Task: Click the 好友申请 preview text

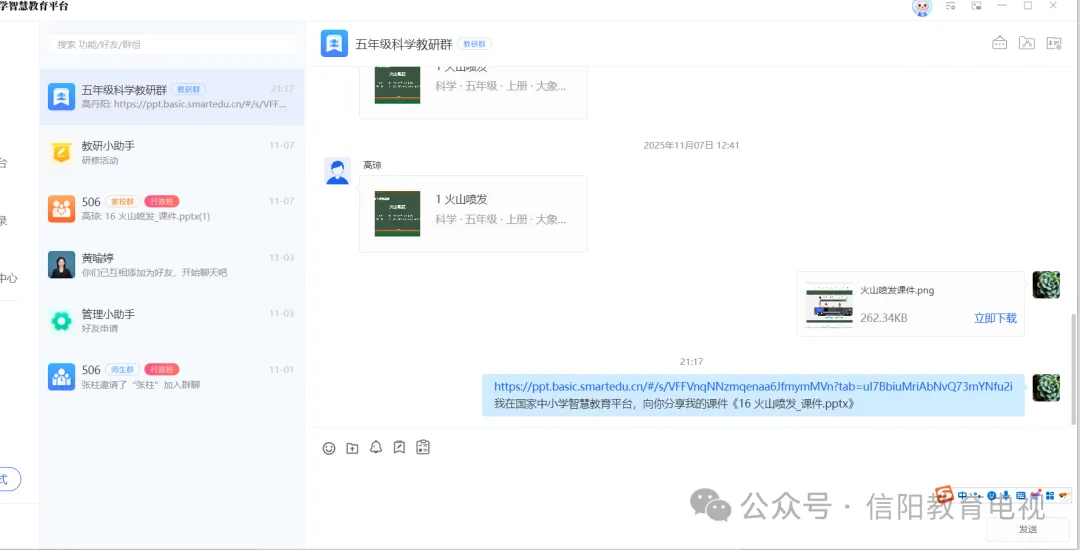Action: click(x=100, y=328)
